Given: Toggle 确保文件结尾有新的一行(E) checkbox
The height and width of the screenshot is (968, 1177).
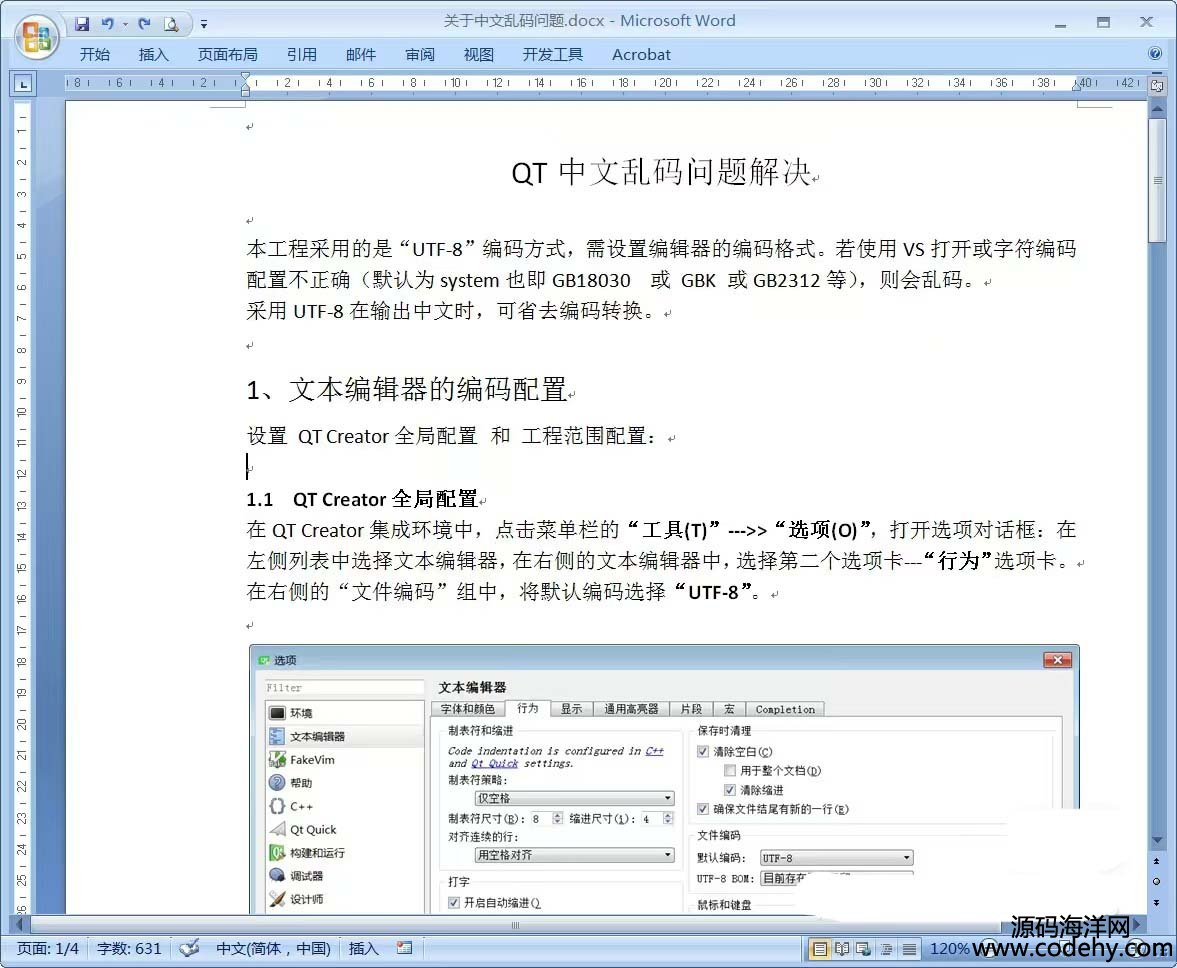Looking at the screenshot, I should tap(703, 809).
